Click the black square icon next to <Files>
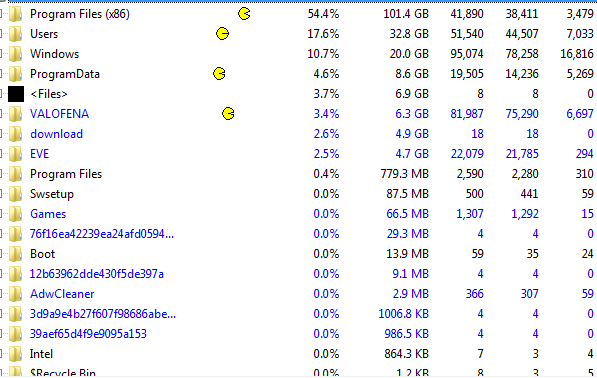597x378 pixels. tap(16, 94)
